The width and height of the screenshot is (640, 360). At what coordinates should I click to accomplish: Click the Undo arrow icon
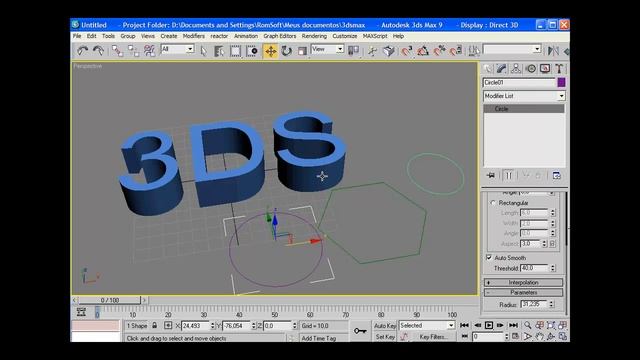coord(83,51)
